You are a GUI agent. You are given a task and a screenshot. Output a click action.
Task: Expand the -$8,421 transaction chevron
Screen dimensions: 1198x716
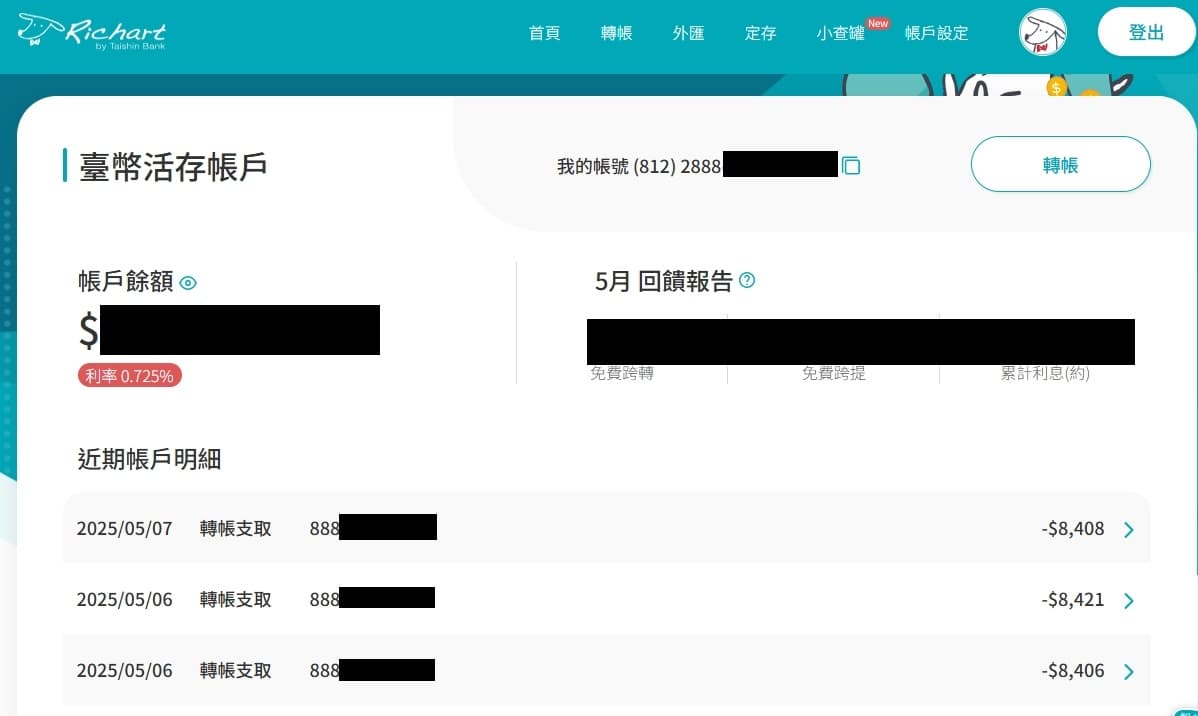tap(1128, 601)
